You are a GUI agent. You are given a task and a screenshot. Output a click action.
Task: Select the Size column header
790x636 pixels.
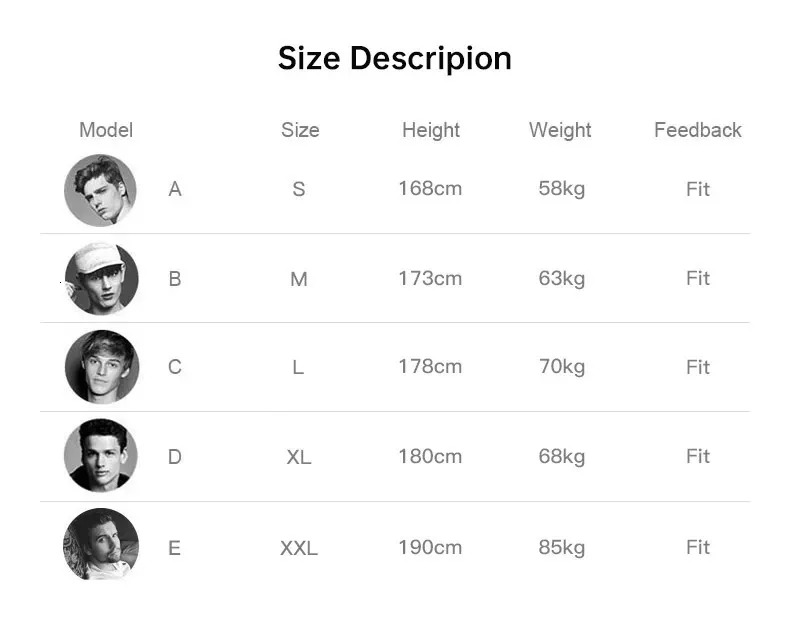300,130
